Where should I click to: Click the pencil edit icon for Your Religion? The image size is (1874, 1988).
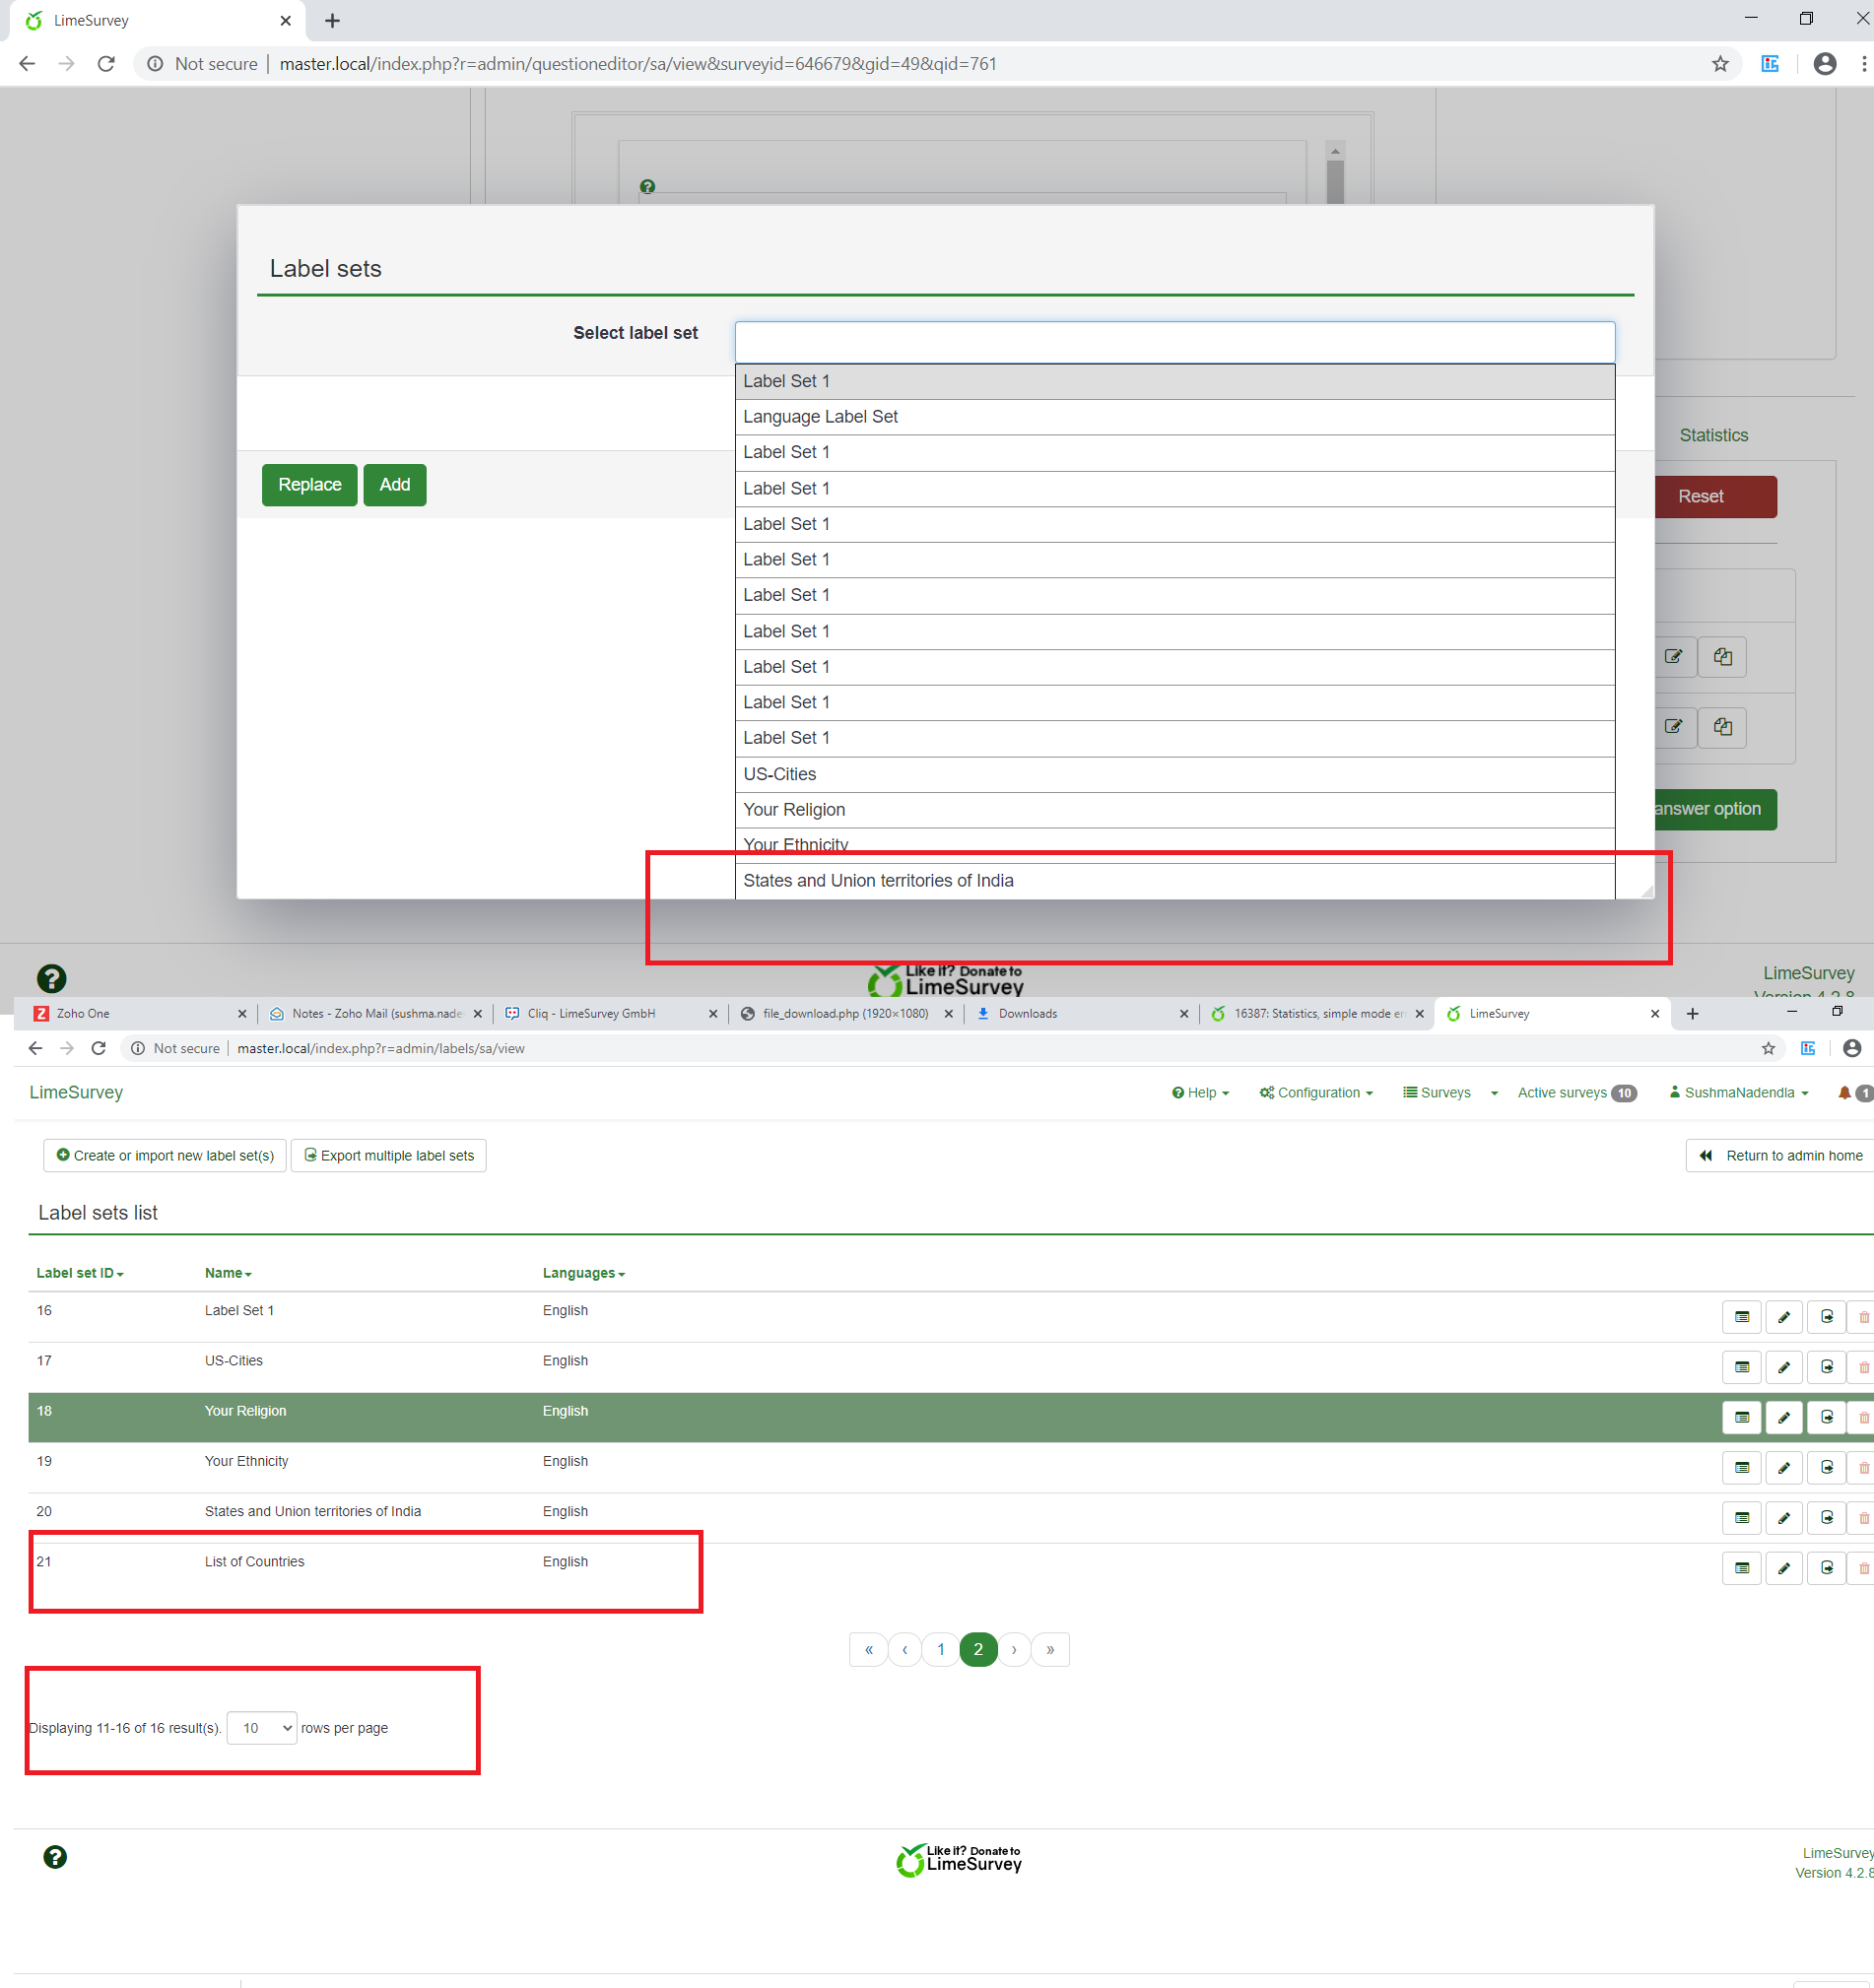(x=1783, y=1417)
